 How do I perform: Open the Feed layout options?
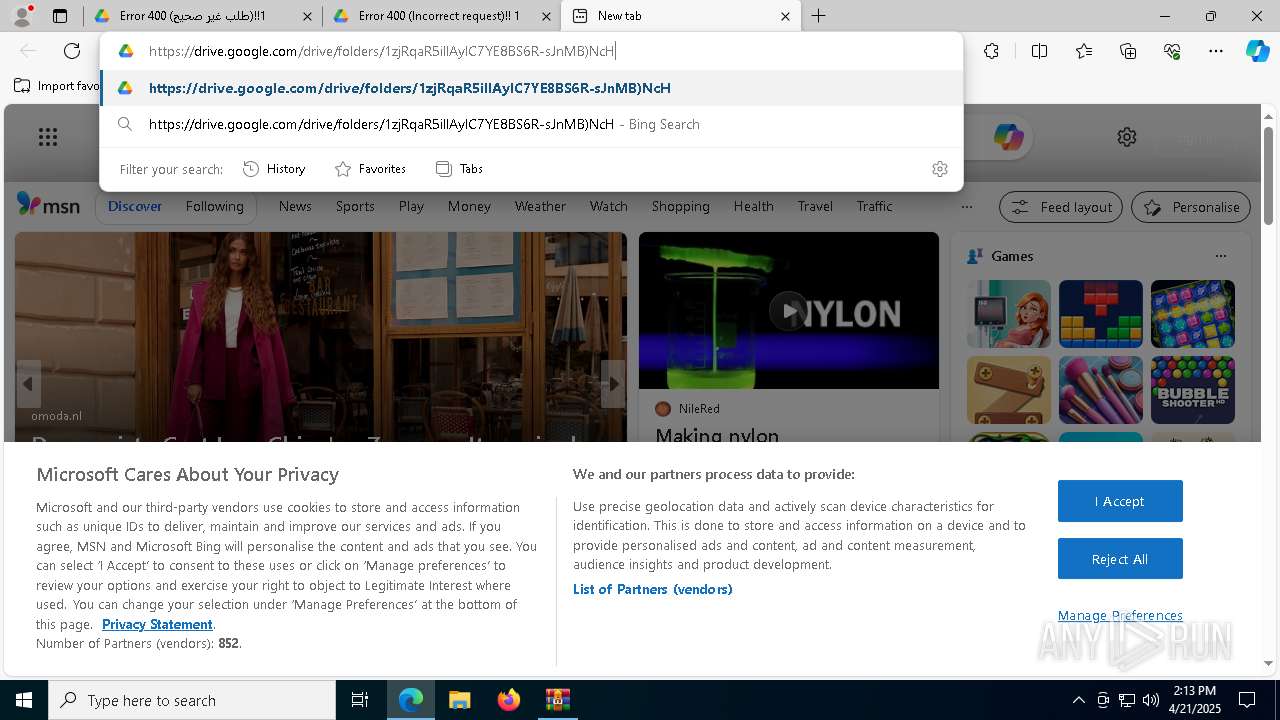coord(1061,207)
